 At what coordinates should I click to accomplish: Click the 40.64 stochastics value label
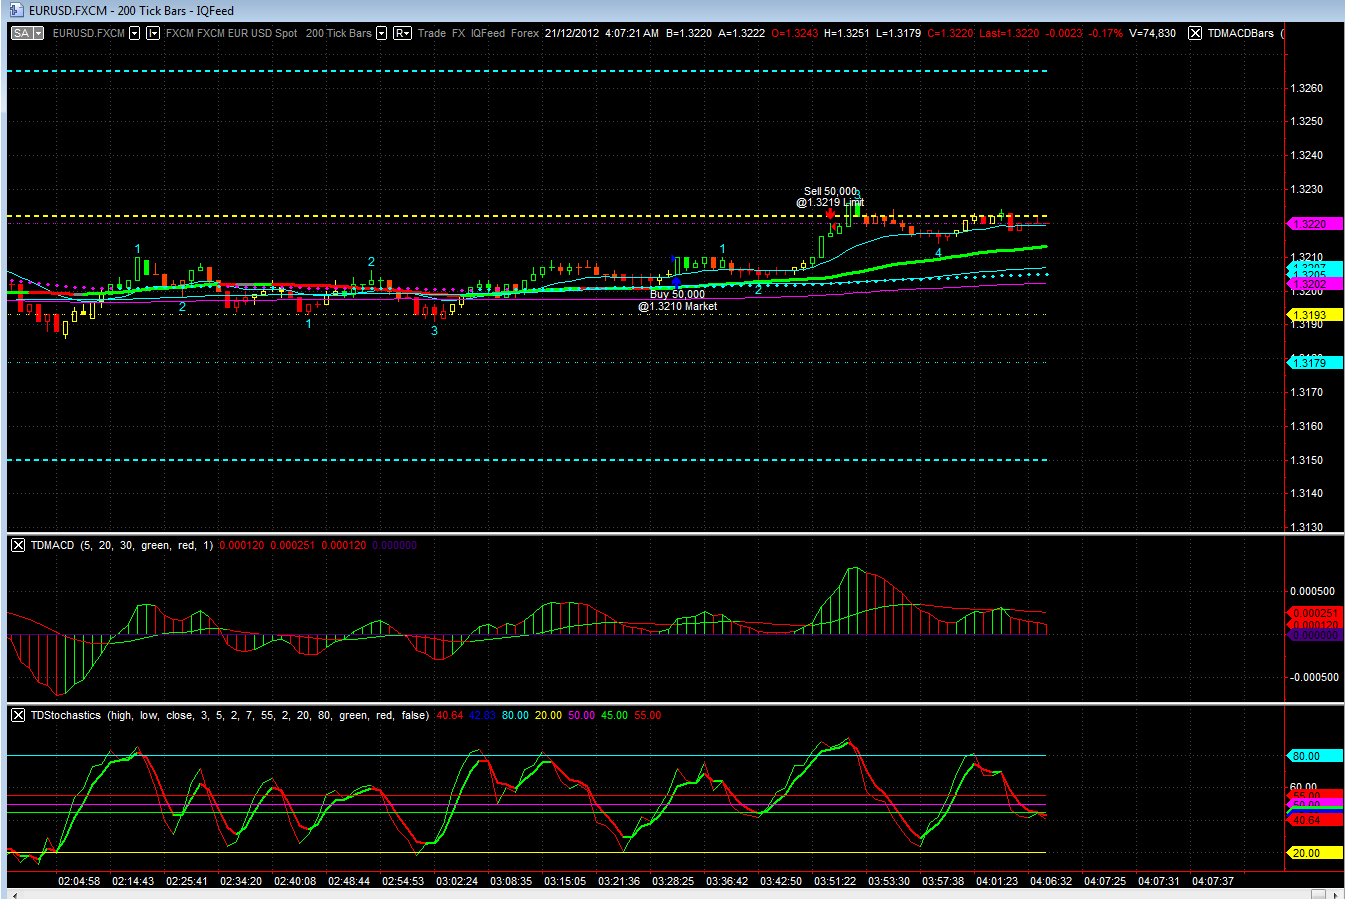pos(1315,820)
